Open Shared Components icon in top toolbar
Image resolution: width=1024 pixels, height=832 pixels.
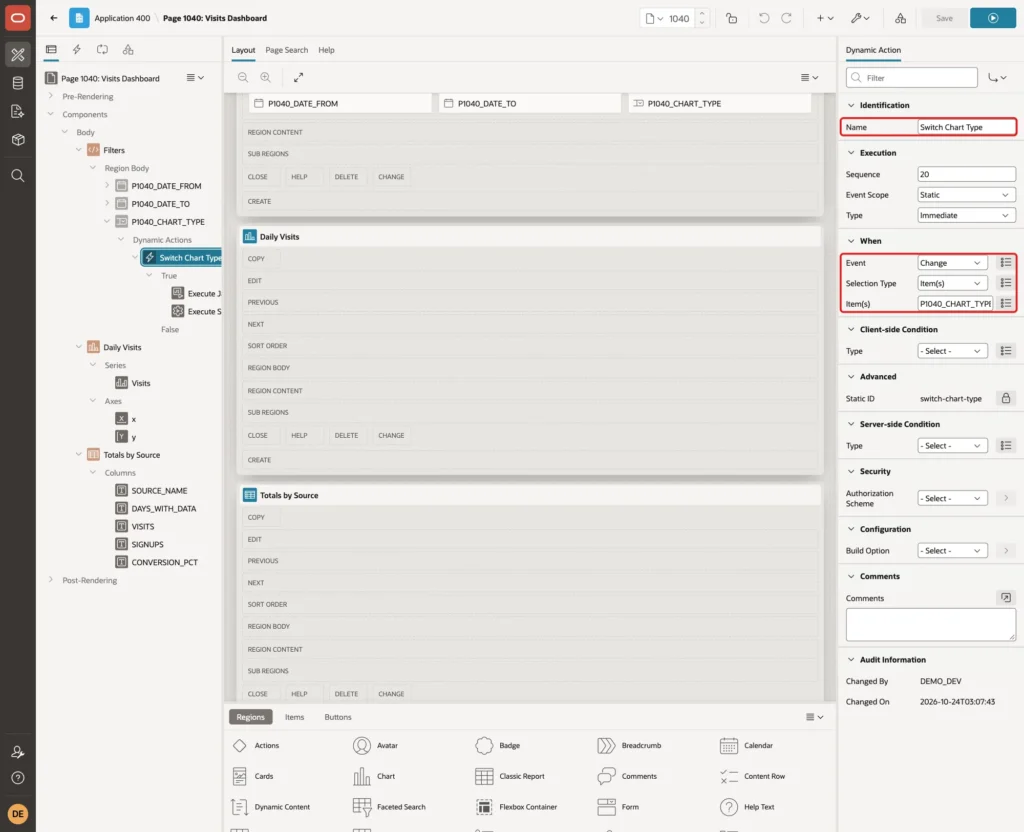point(901,18)
